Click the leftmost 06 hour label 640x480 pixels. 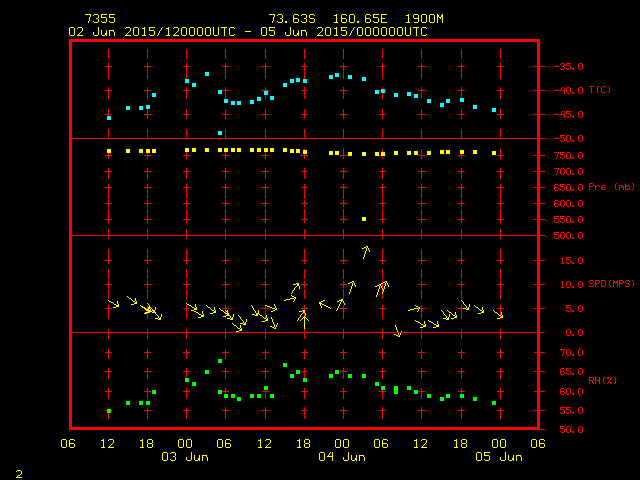coord(69,444)
